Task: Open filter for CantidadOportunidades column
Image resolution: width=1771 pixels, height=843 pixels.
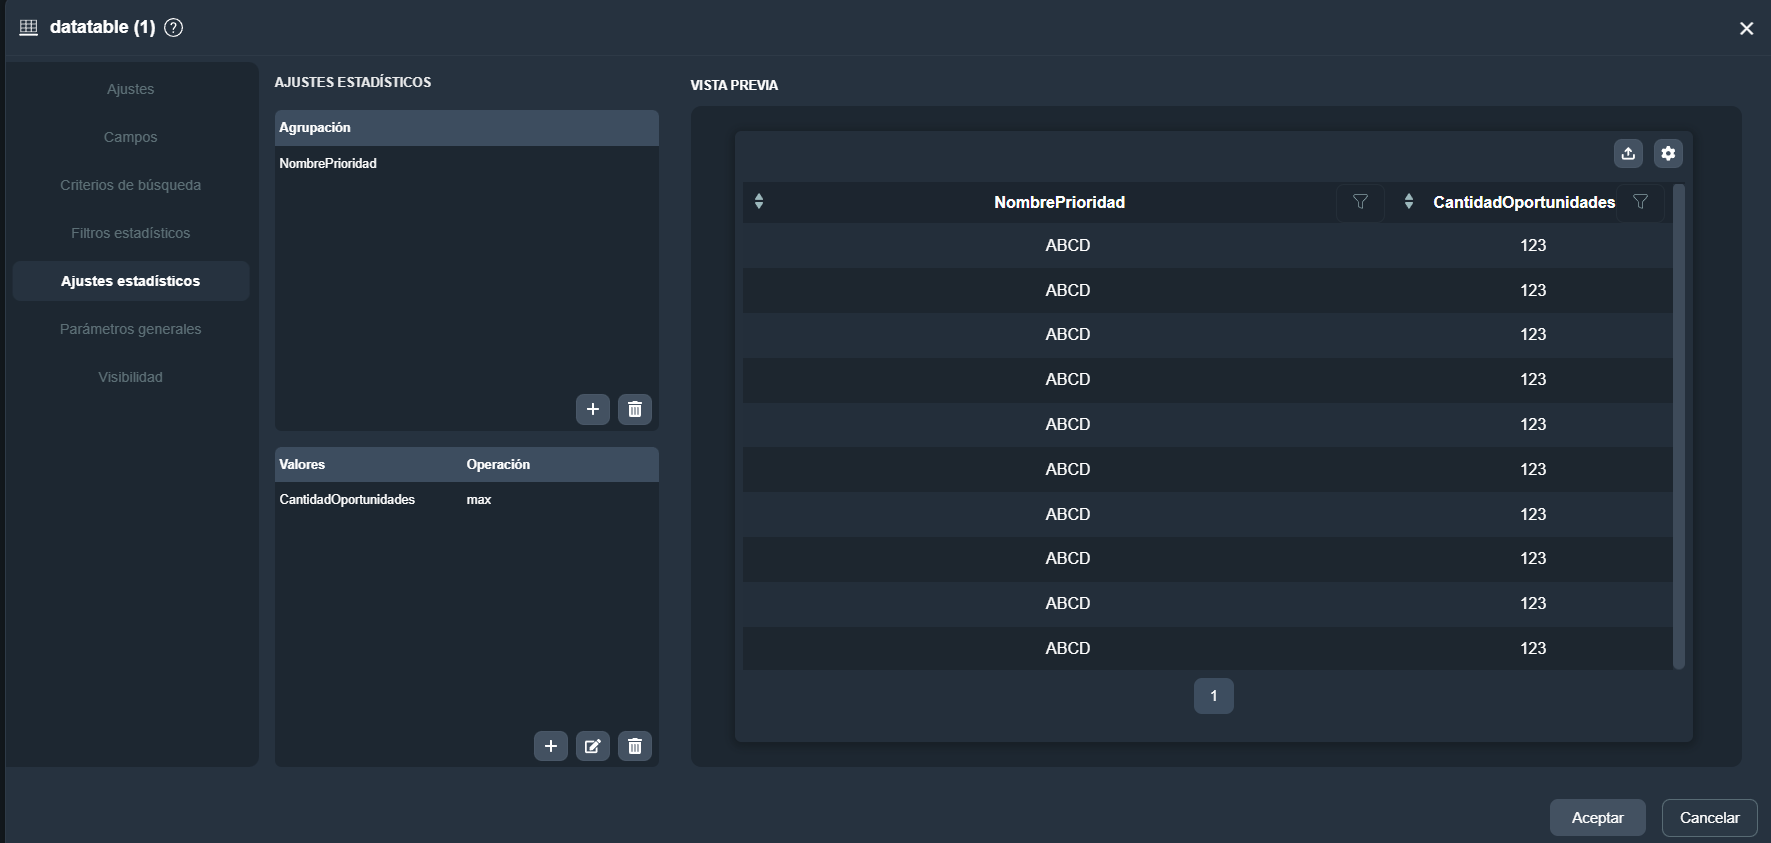Action: tap(1640, 202)
